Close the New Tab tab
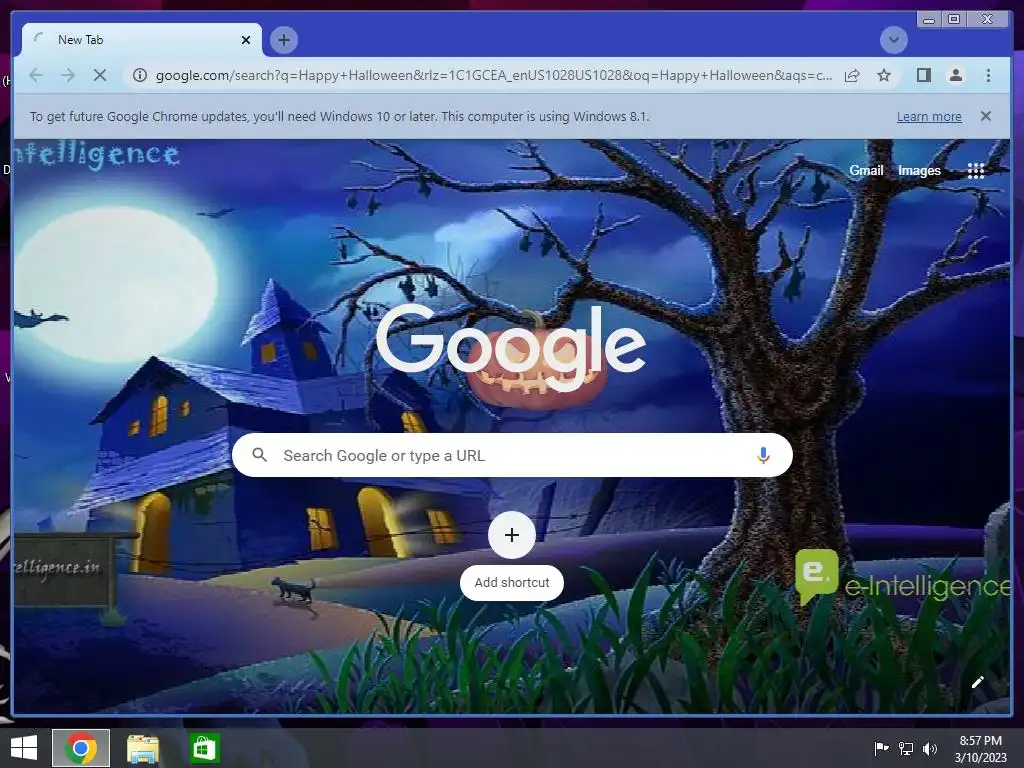Image resolution: width=1024 pixels, height=768 pixels. [x=246, y=40]
